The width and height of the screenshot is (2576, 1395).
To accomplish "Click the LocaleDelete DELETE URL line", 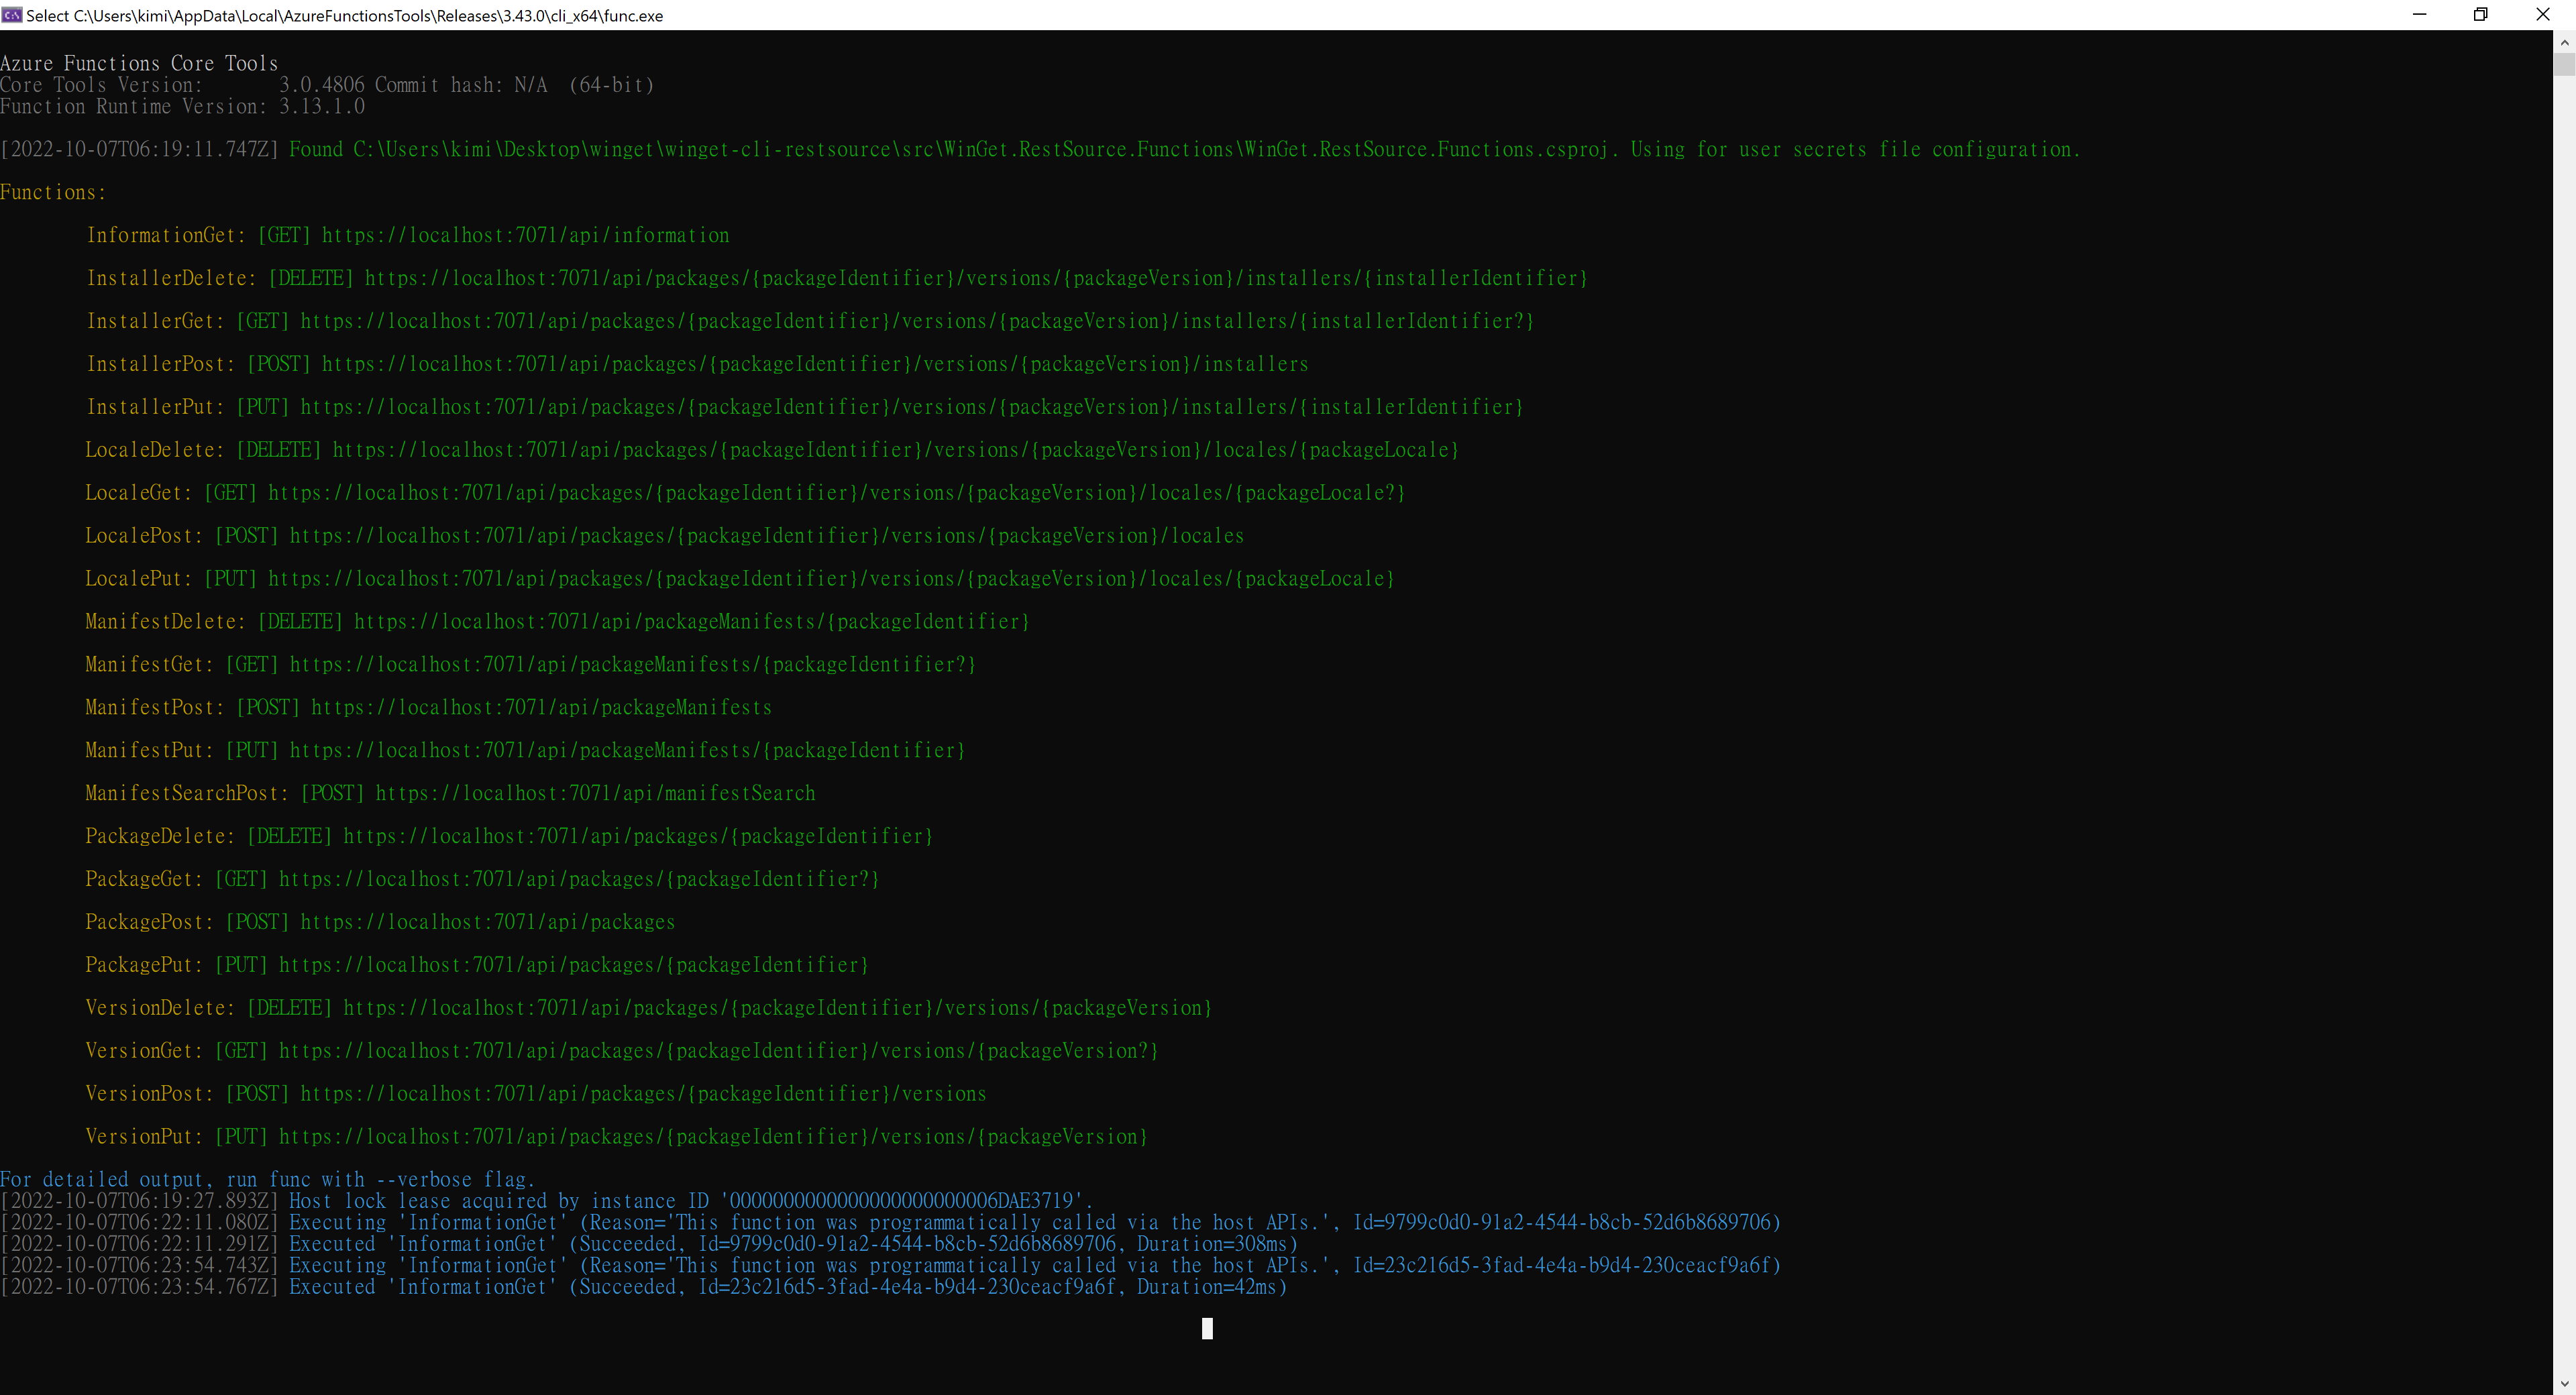I will coord(772,450).
